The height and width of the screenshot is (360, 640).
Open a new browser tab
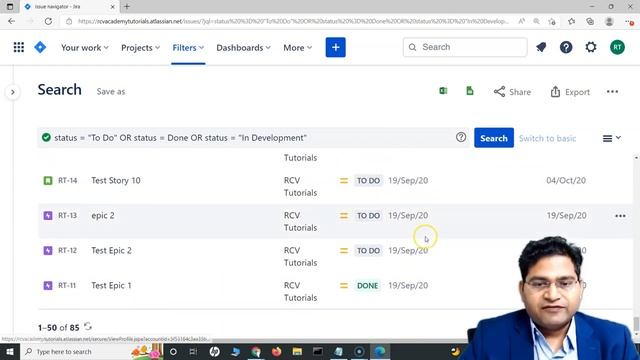127,7
